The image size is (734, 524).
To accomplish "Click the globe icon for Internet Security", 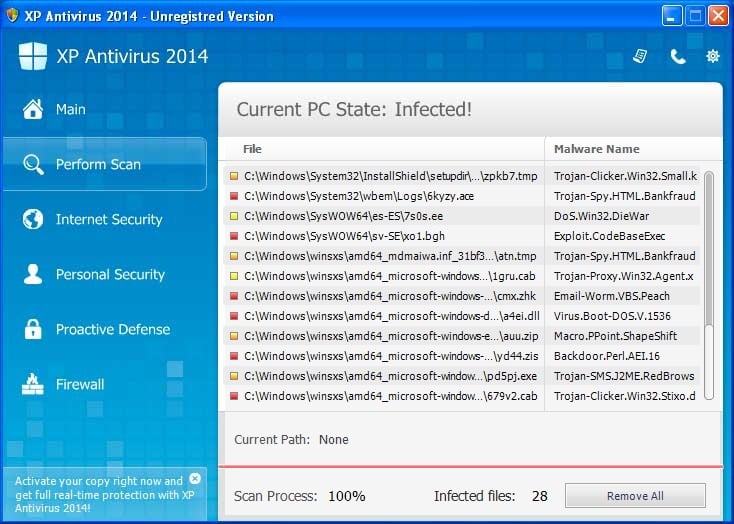I will pos(33,219).
